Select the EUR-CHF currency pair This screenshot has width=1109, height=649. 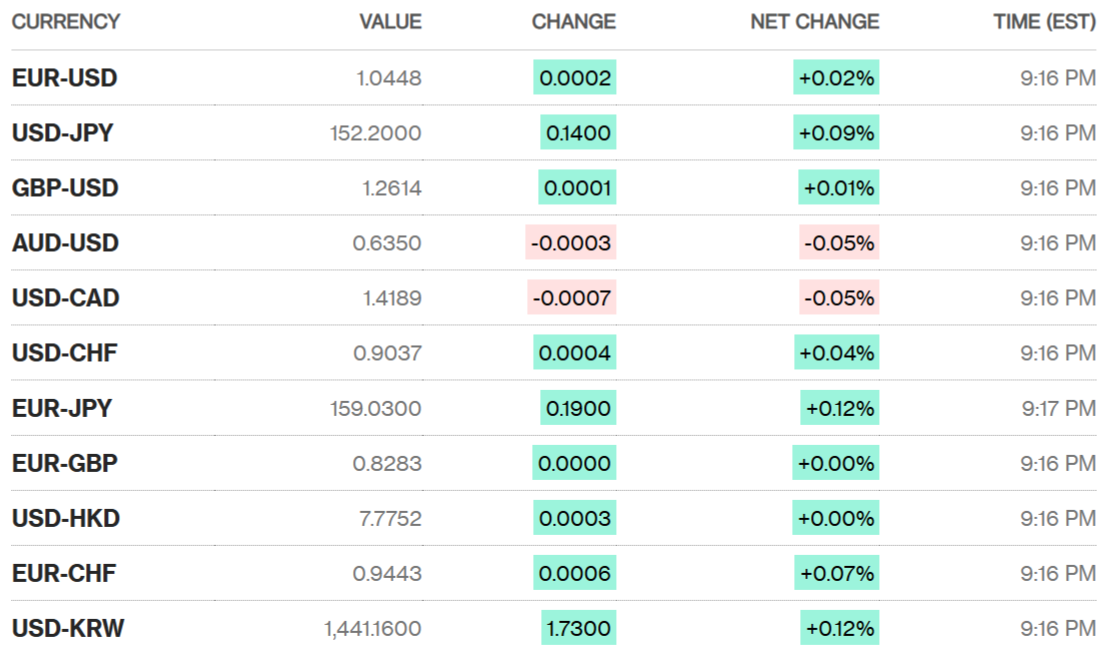(64, 573)
